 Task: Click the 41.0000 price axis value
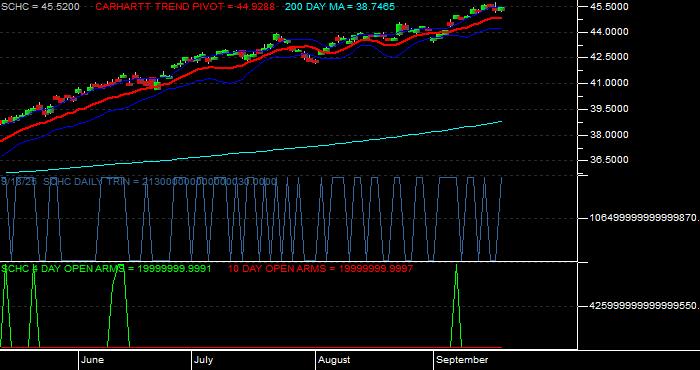[x=609, y=83]
